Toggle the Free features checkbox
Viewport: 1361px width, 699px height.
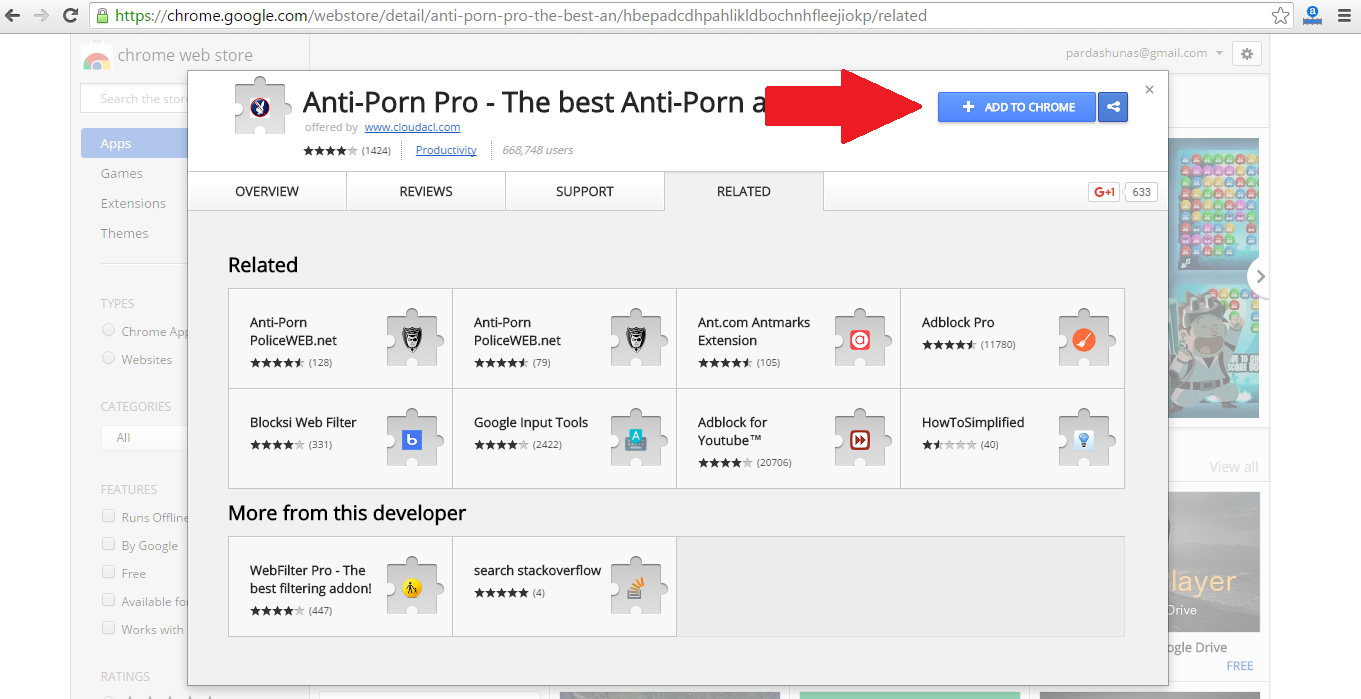coord(108,573)
